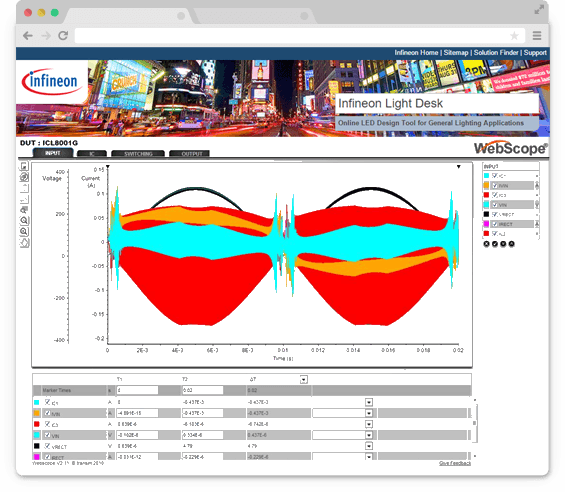This screenshot has width=565, height=492.
Task: Click the topmost icon in the graph toolbar
Action: (24, 166)
